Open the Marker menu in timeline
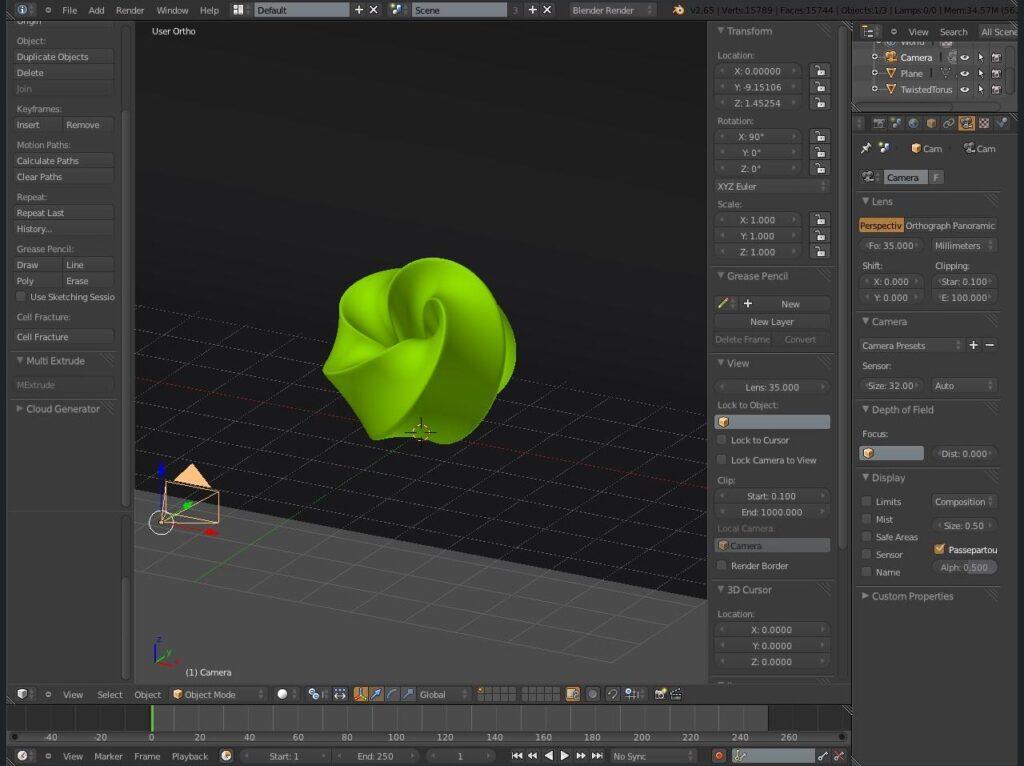 click(x=108, y=756)
